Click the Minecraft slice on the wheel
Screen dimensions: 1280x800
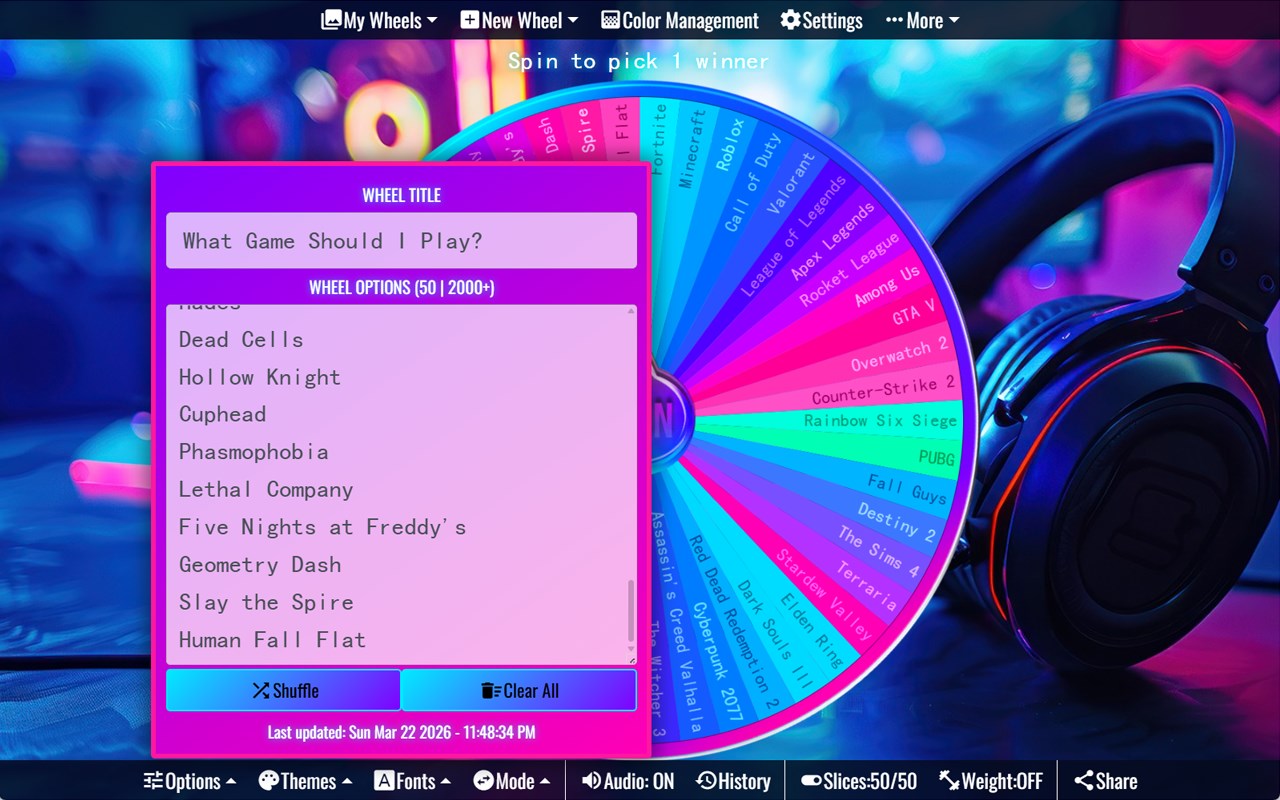pyautogui.click(x=692, y=148)
